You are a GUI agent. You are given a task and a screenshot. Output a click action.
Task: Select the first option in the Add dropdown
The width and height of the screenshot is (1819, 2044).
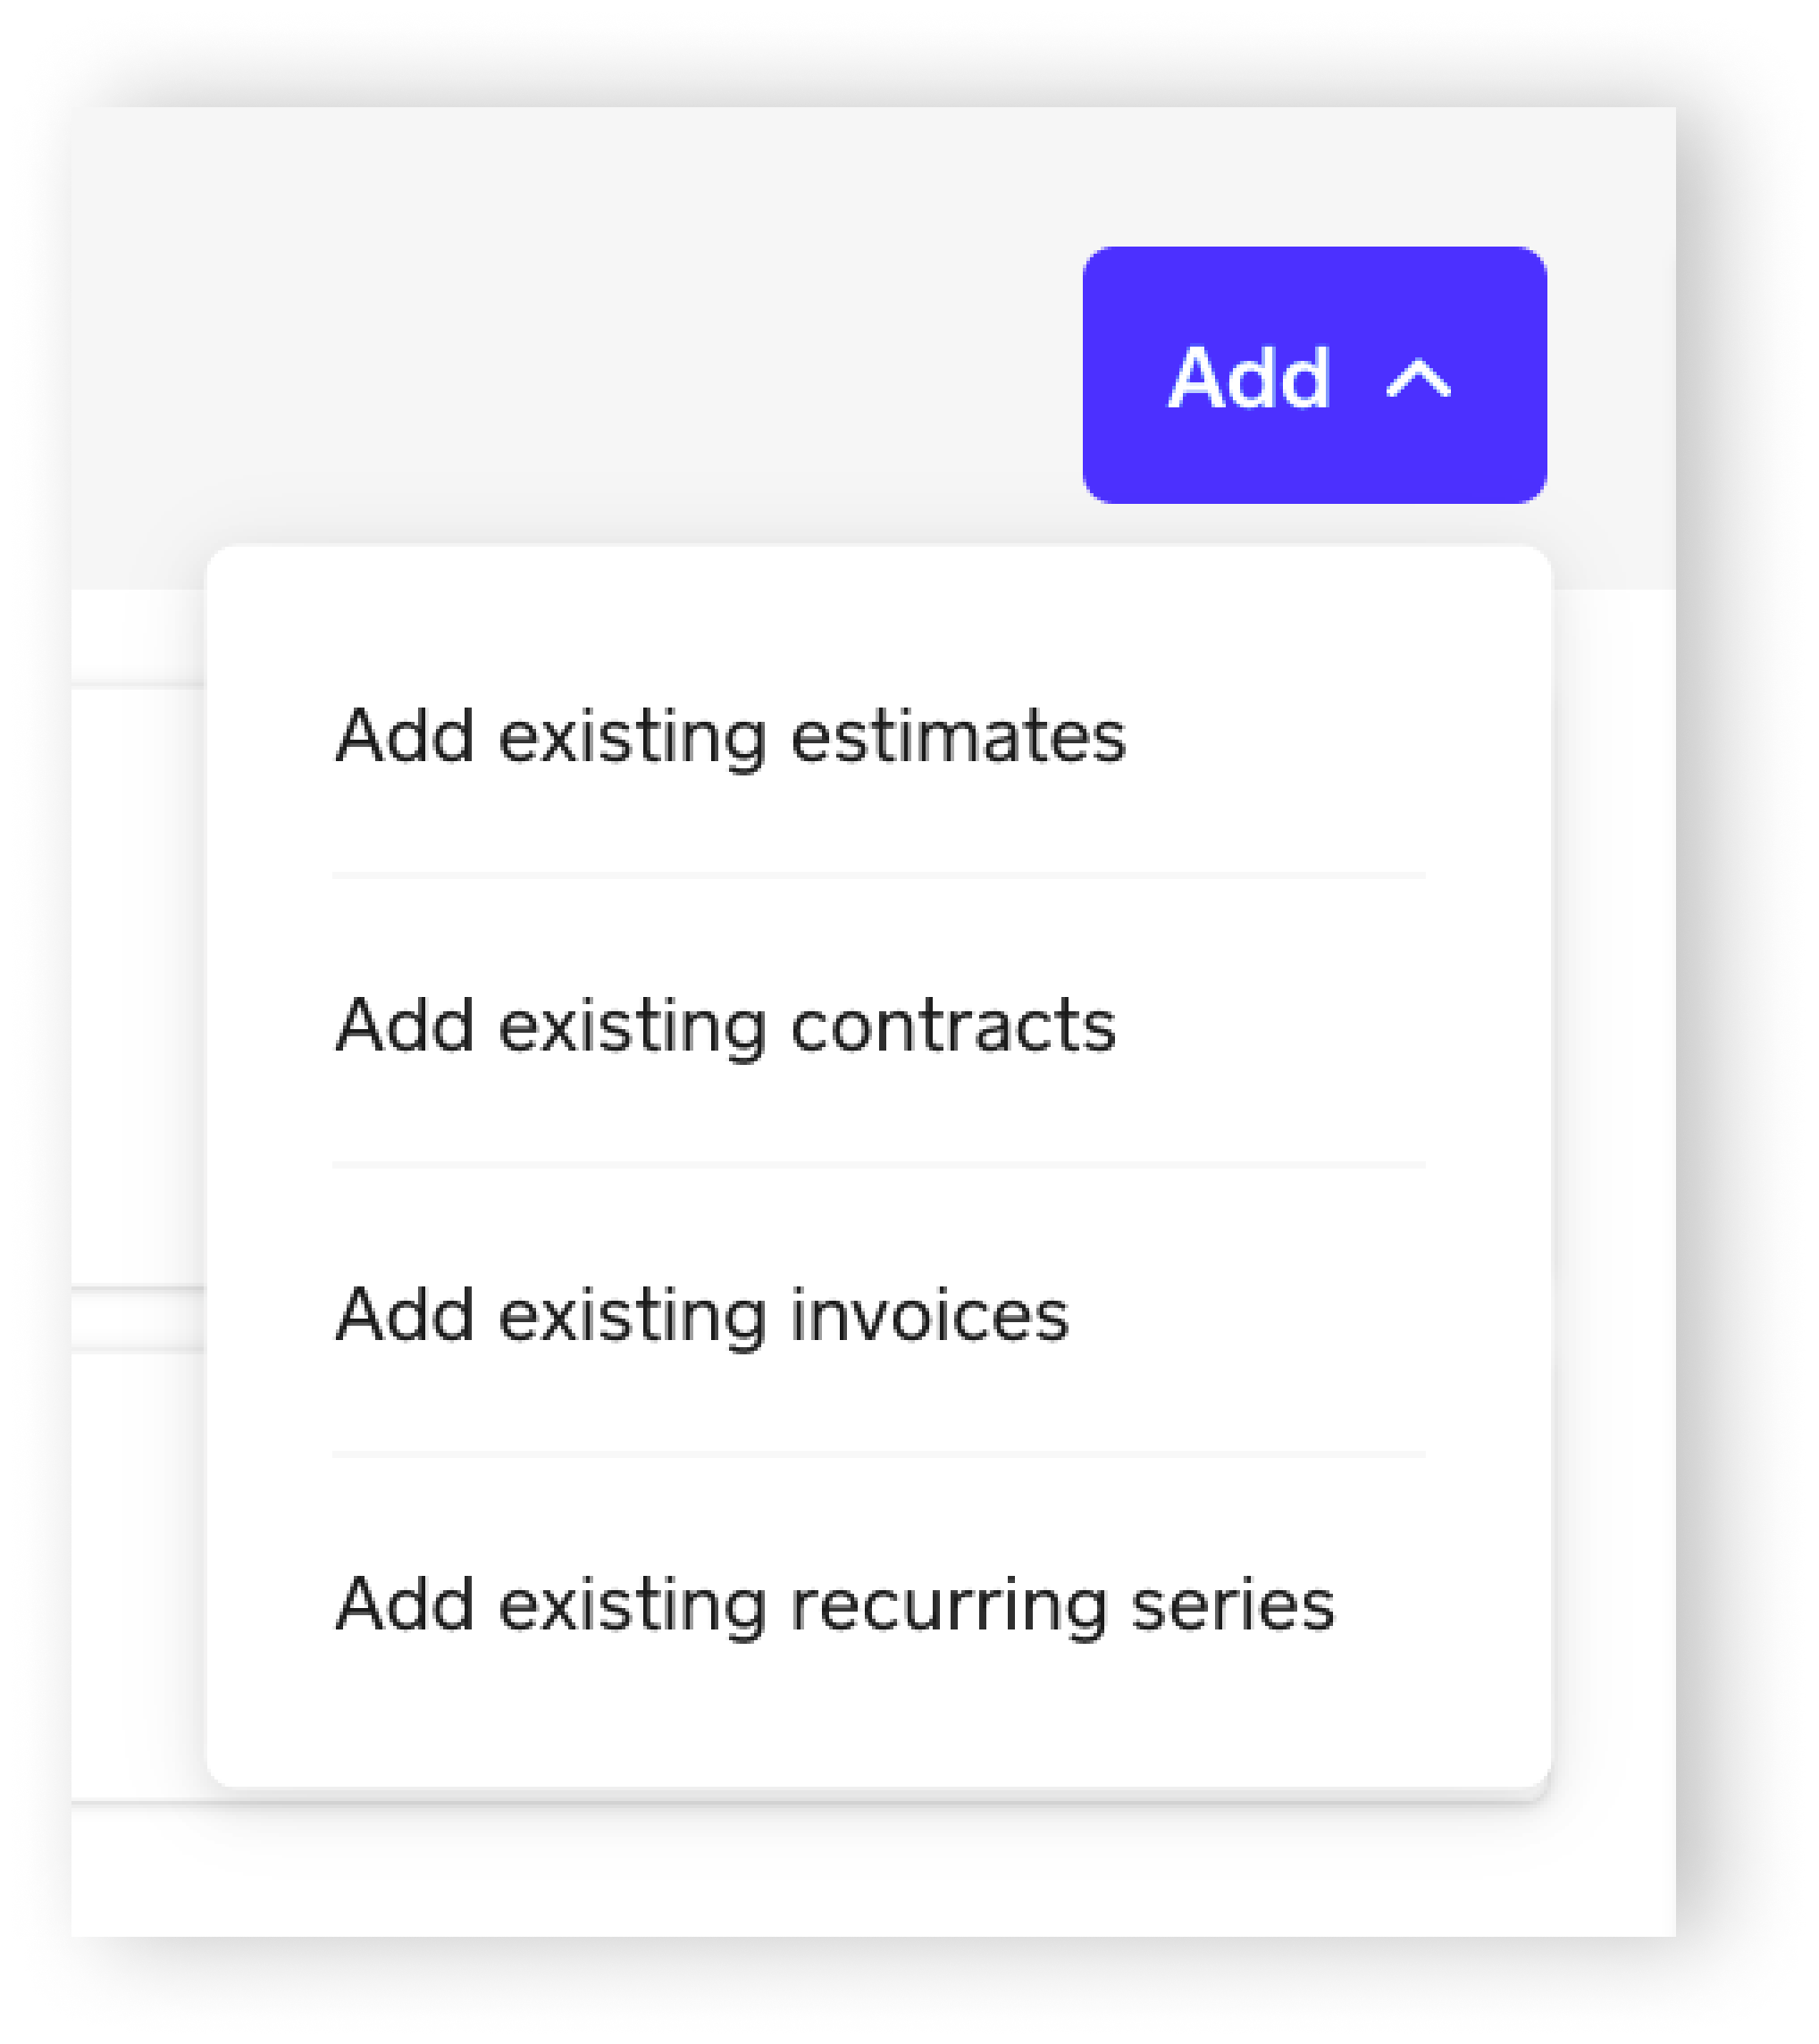[878, 737]
